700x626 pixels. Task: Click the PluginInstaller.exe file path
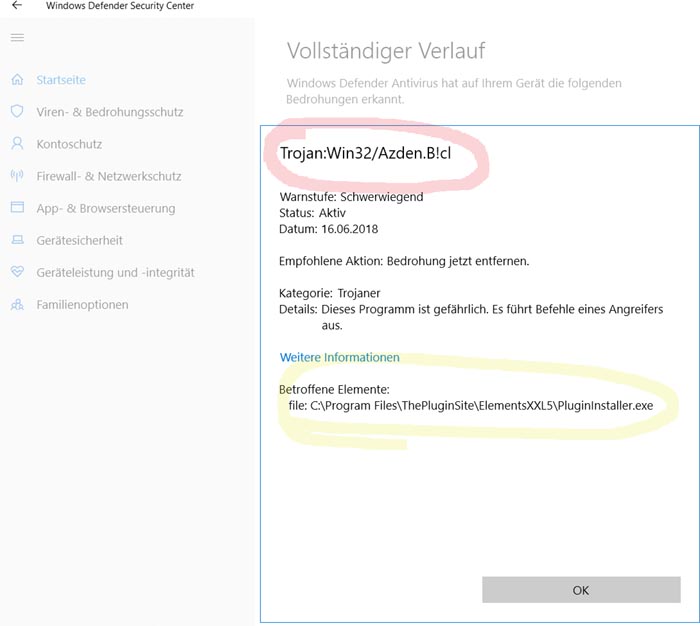click(x=471, y=405)
